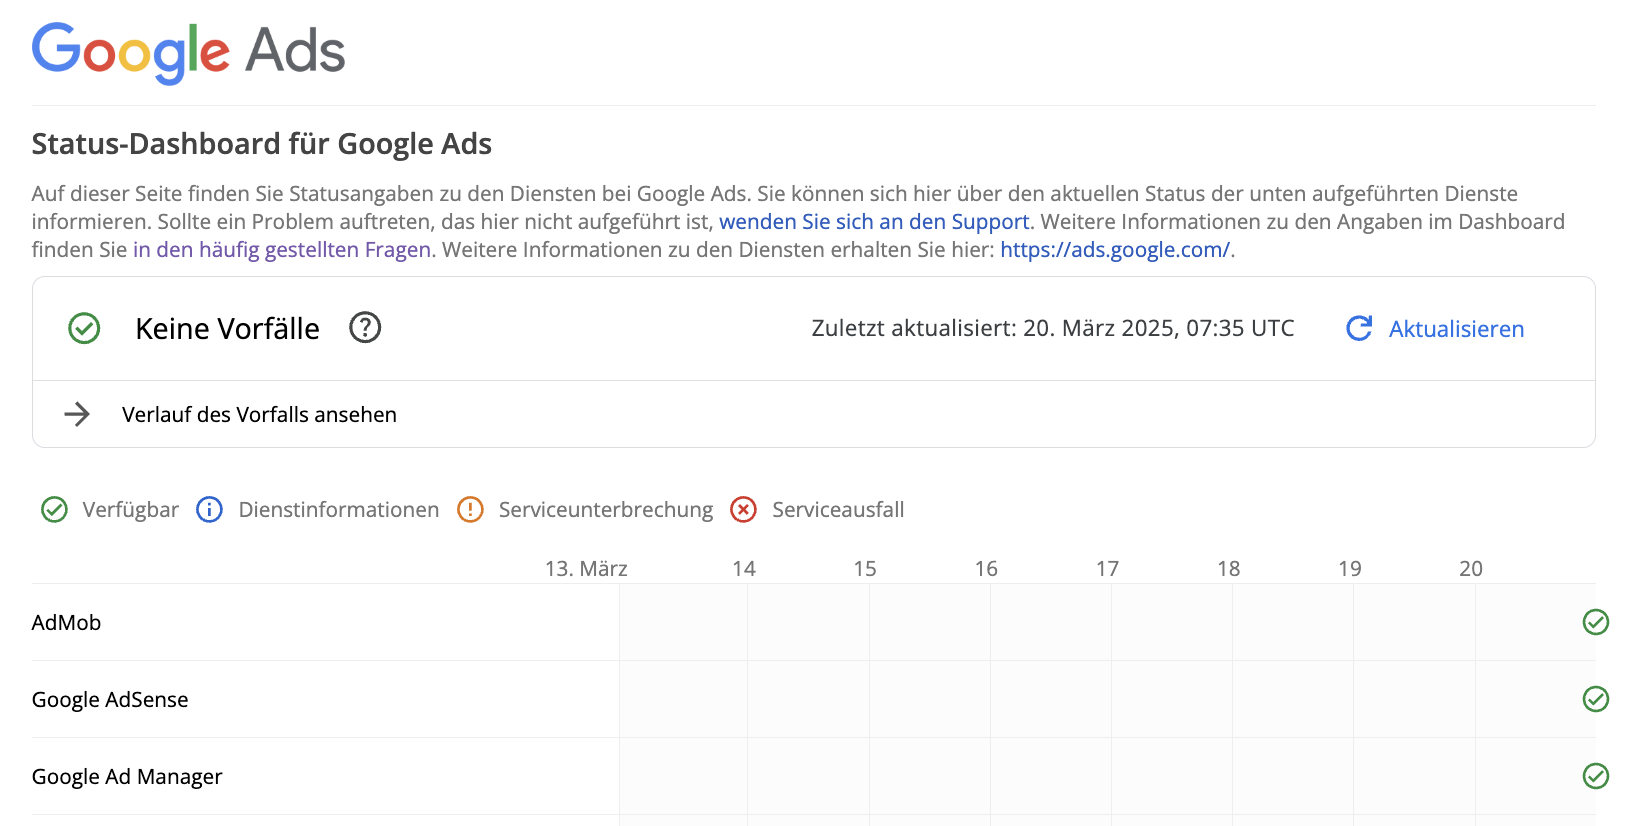Click the '15' date column header

pos(865,568)
